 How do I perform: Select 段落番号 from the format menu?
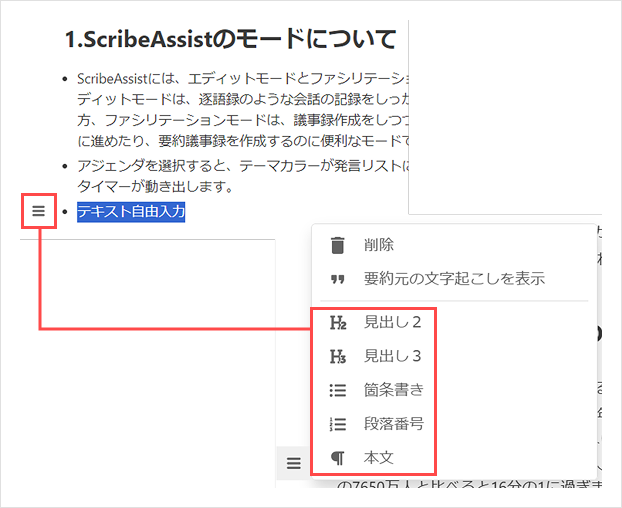(x=393, y=424)
